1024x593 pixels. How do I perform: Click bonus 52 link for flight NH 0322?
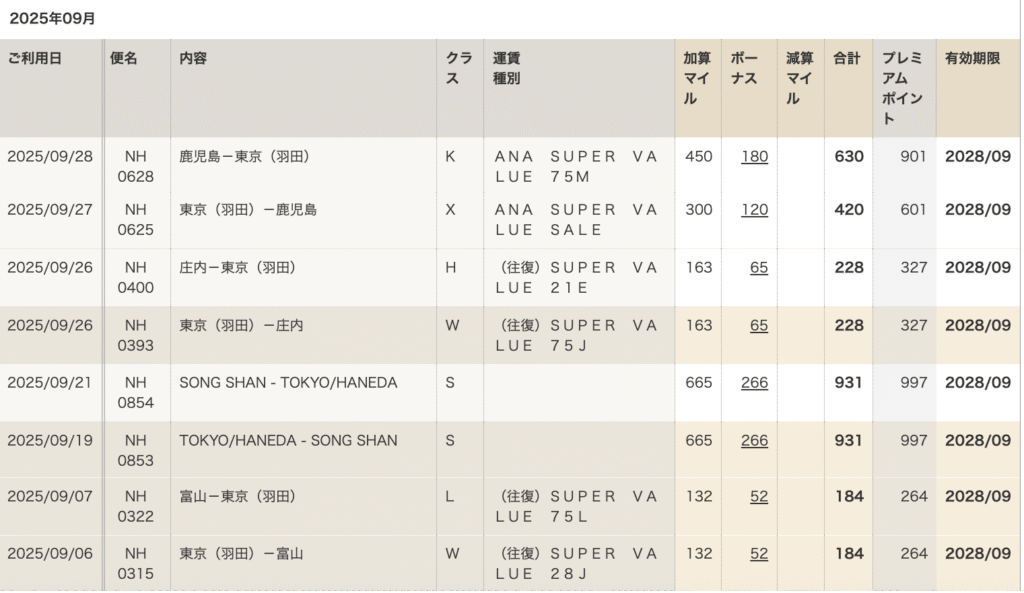pyautogui.click(x=759, y=497)
